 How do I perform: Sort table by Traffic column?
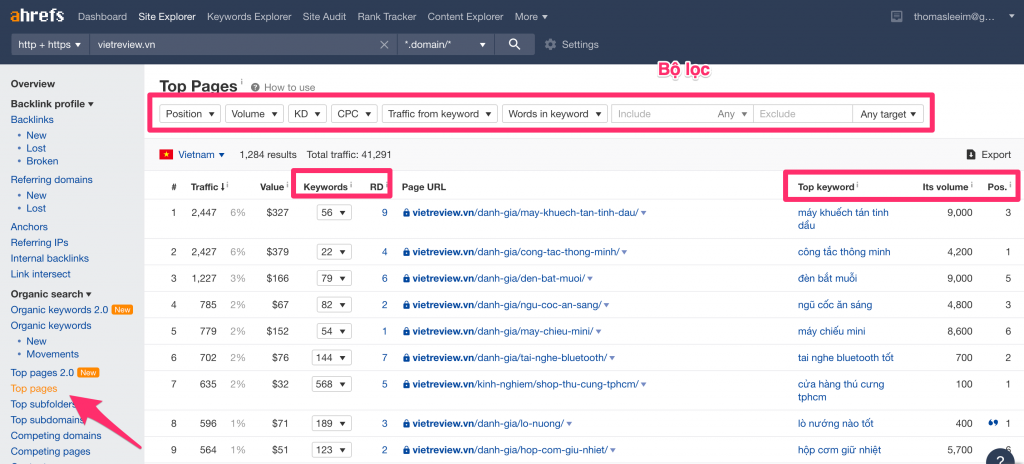[209, 186]
